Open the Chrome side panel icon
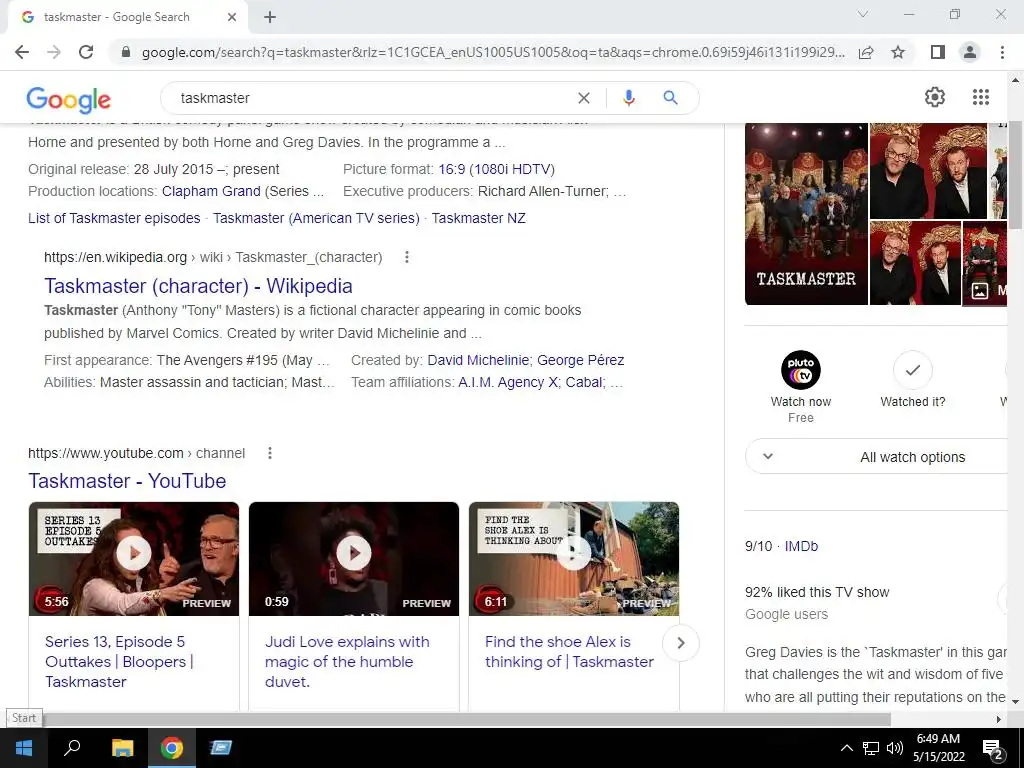1024x768 pixels. [938, 52]
